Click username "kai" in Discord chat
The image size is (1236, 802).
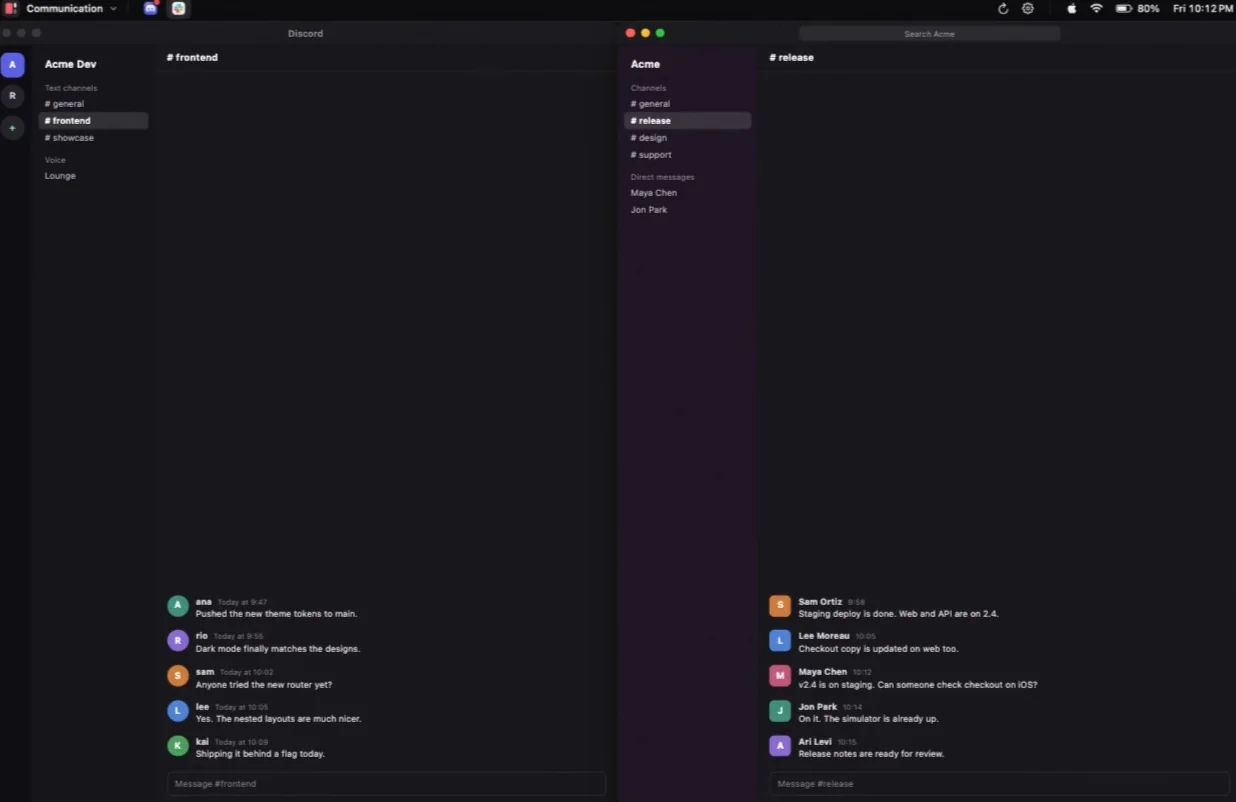tap(203, 741)
